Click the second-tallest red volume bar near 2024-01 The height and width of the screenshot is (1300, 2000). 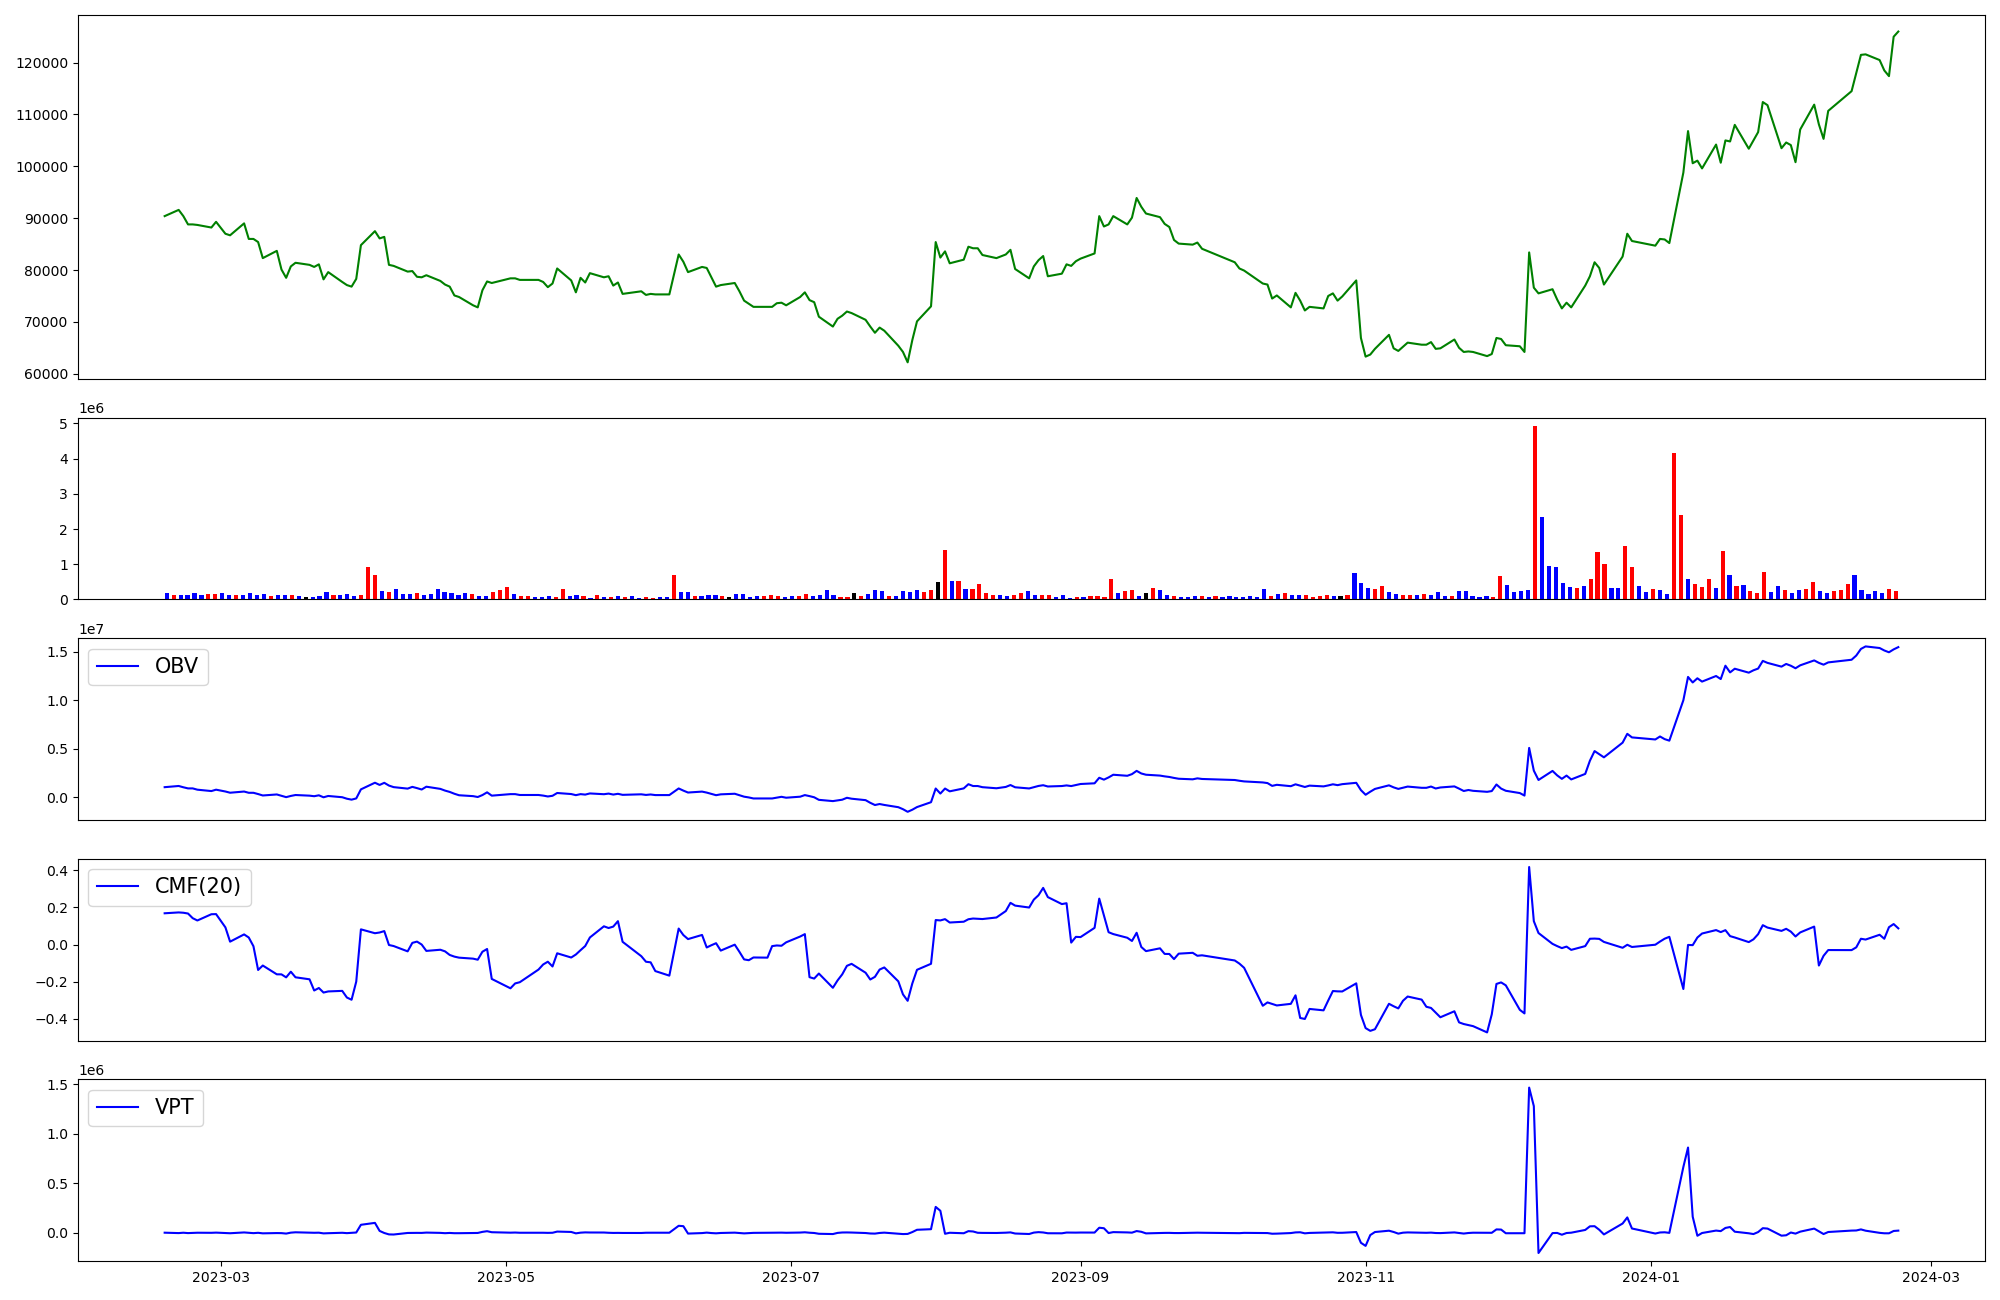(x=1674, y=526)
